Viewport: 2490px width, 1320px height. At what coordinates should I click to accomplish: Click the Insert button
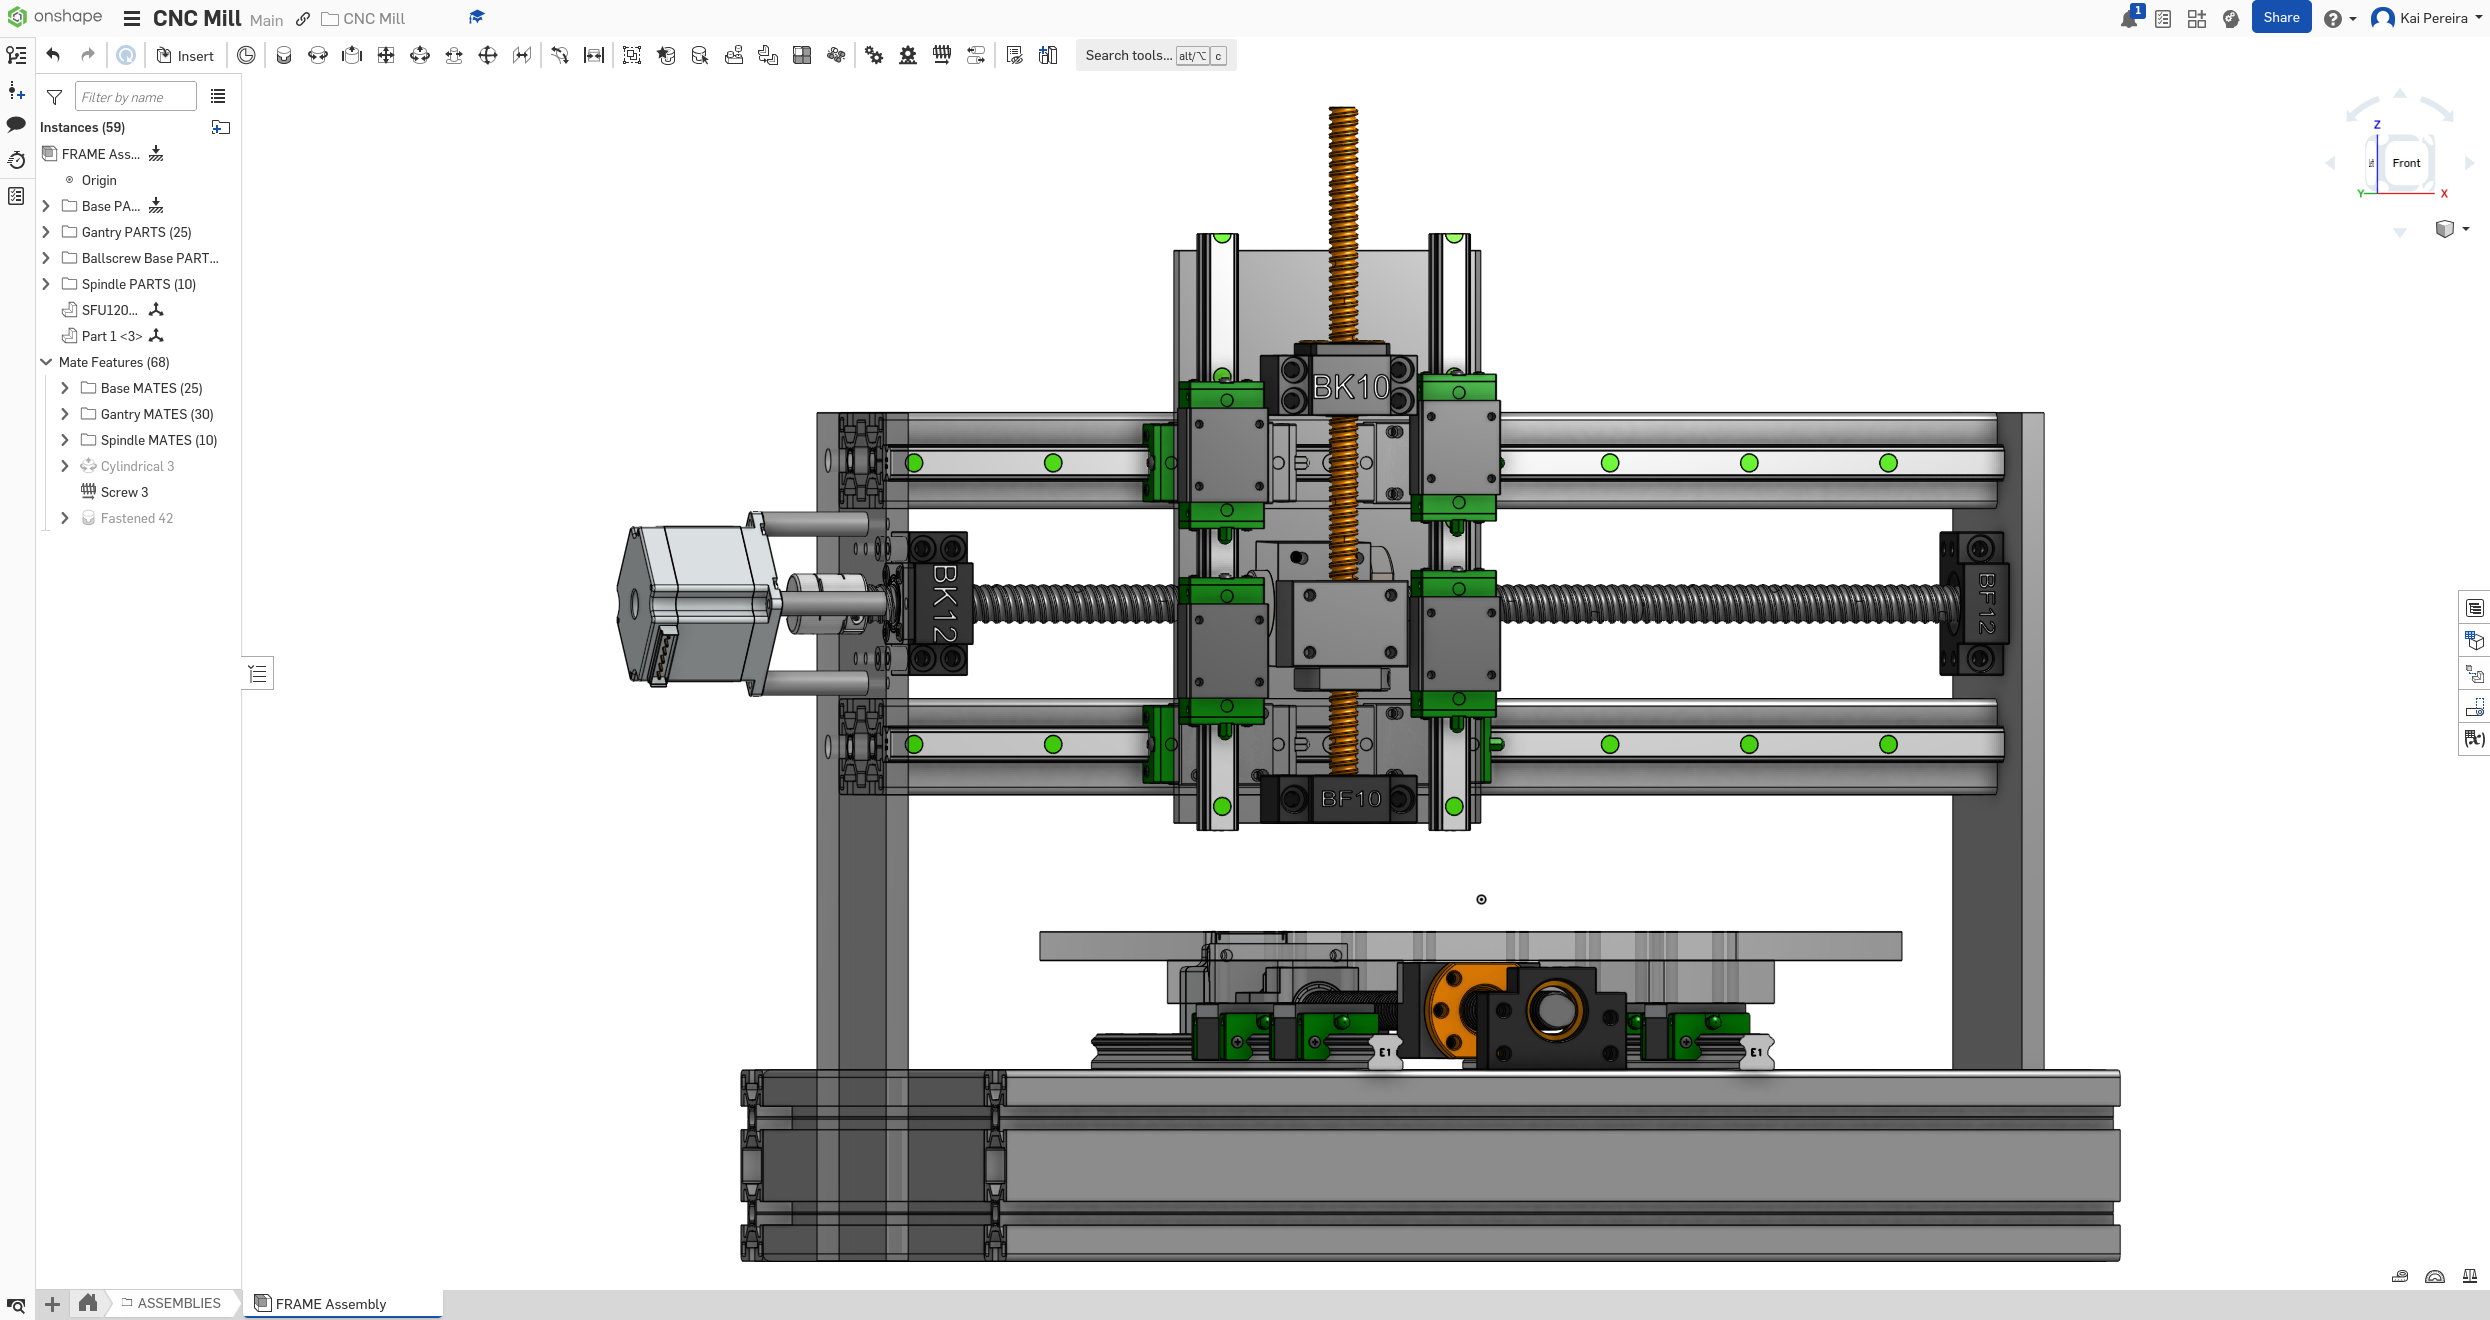coord(186,56)
